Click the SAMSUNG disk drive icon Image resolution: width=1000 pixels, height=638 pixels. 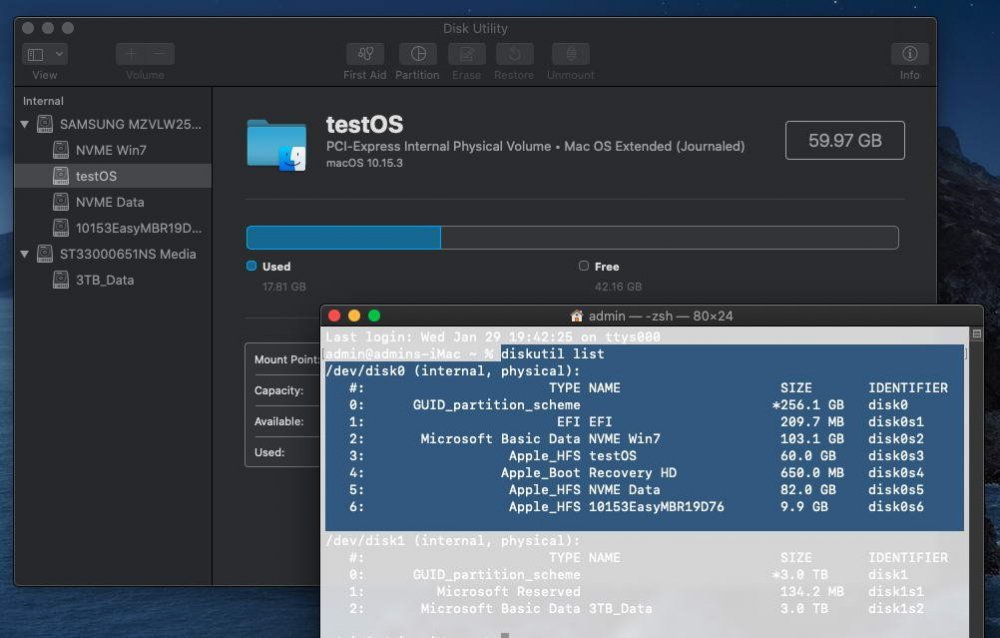(x=45, y=124)
